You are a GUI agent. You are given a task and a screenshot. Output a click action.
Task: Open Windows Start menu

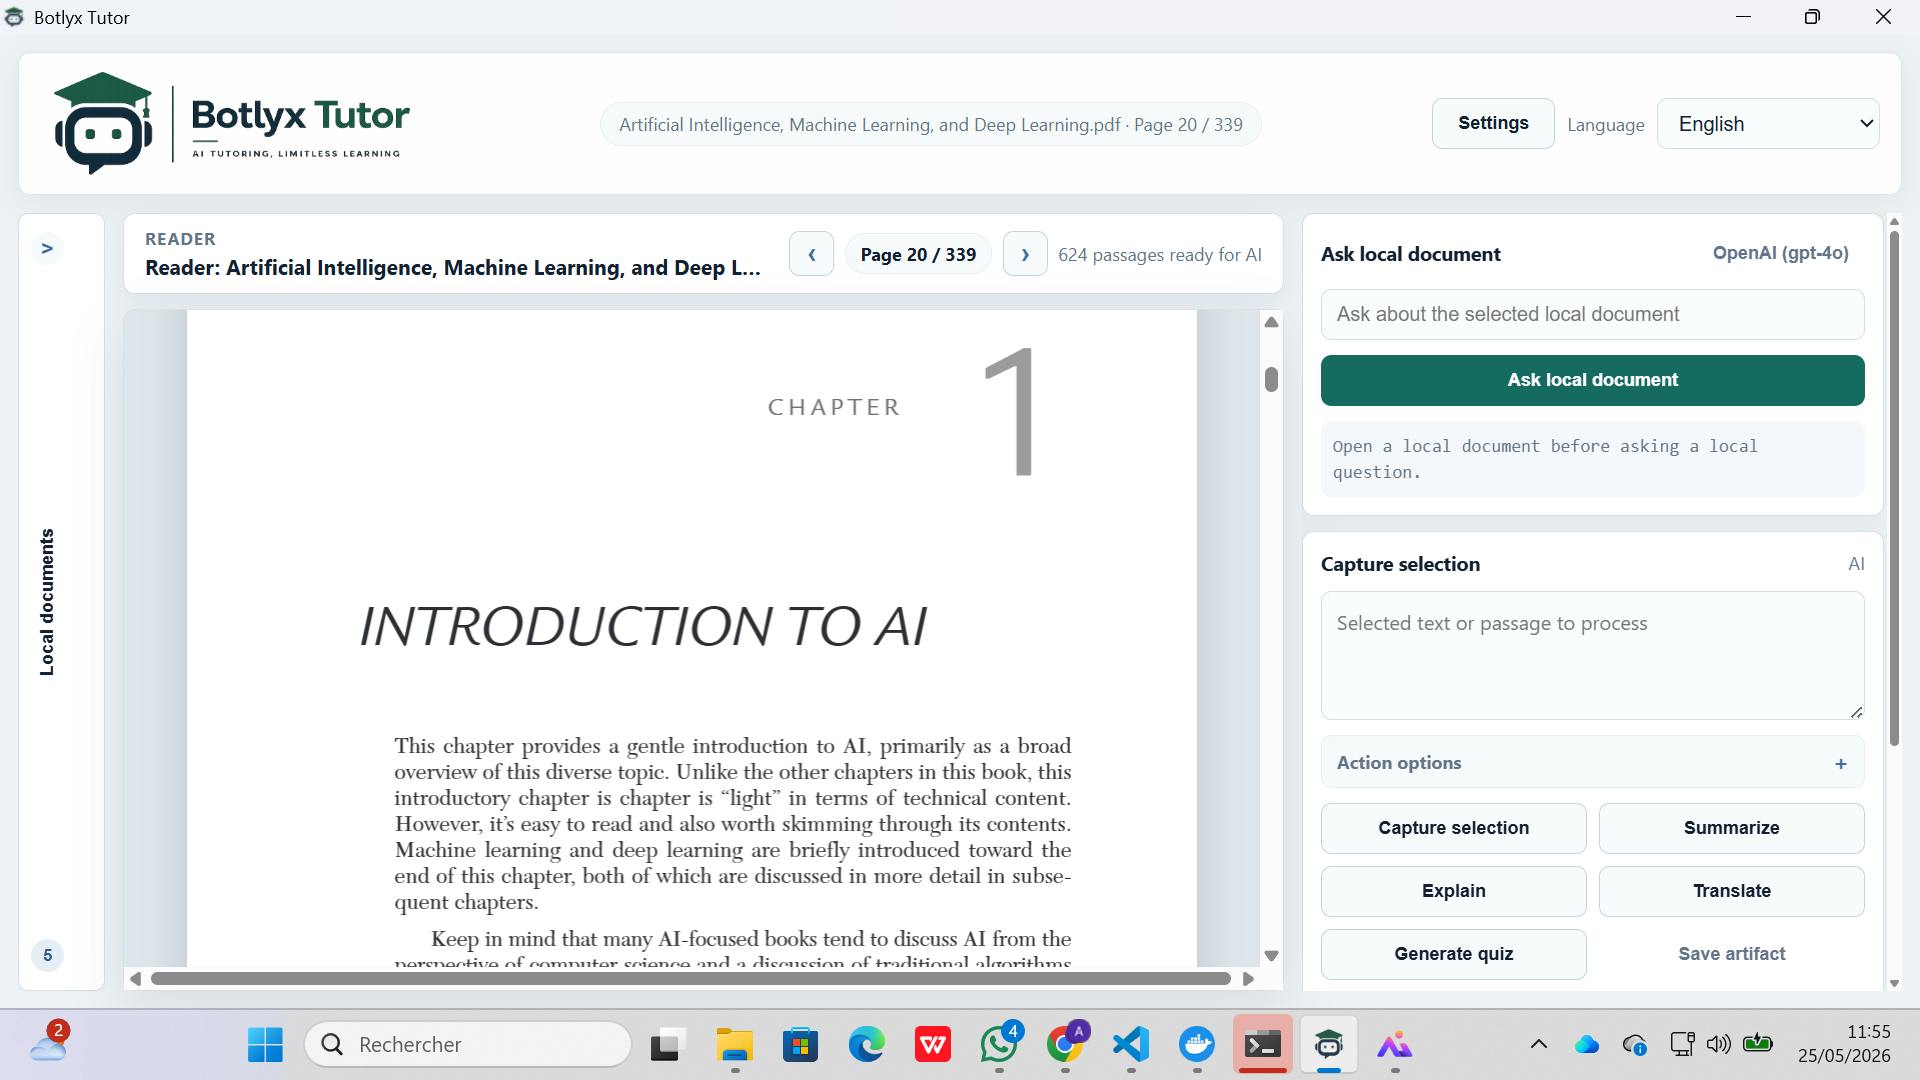[265, 1045]
